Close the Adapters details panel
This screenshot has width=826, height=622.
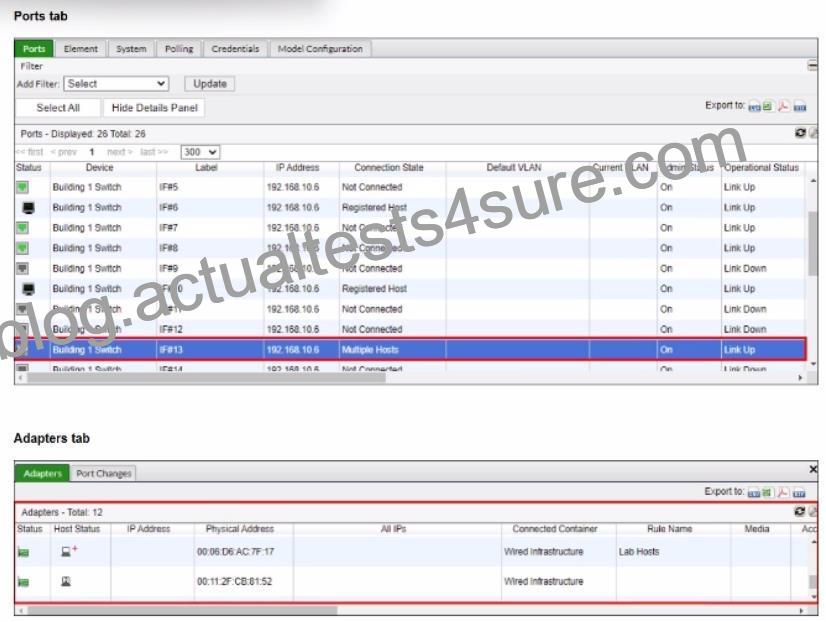pyautogui.click(x=813, y=469)
